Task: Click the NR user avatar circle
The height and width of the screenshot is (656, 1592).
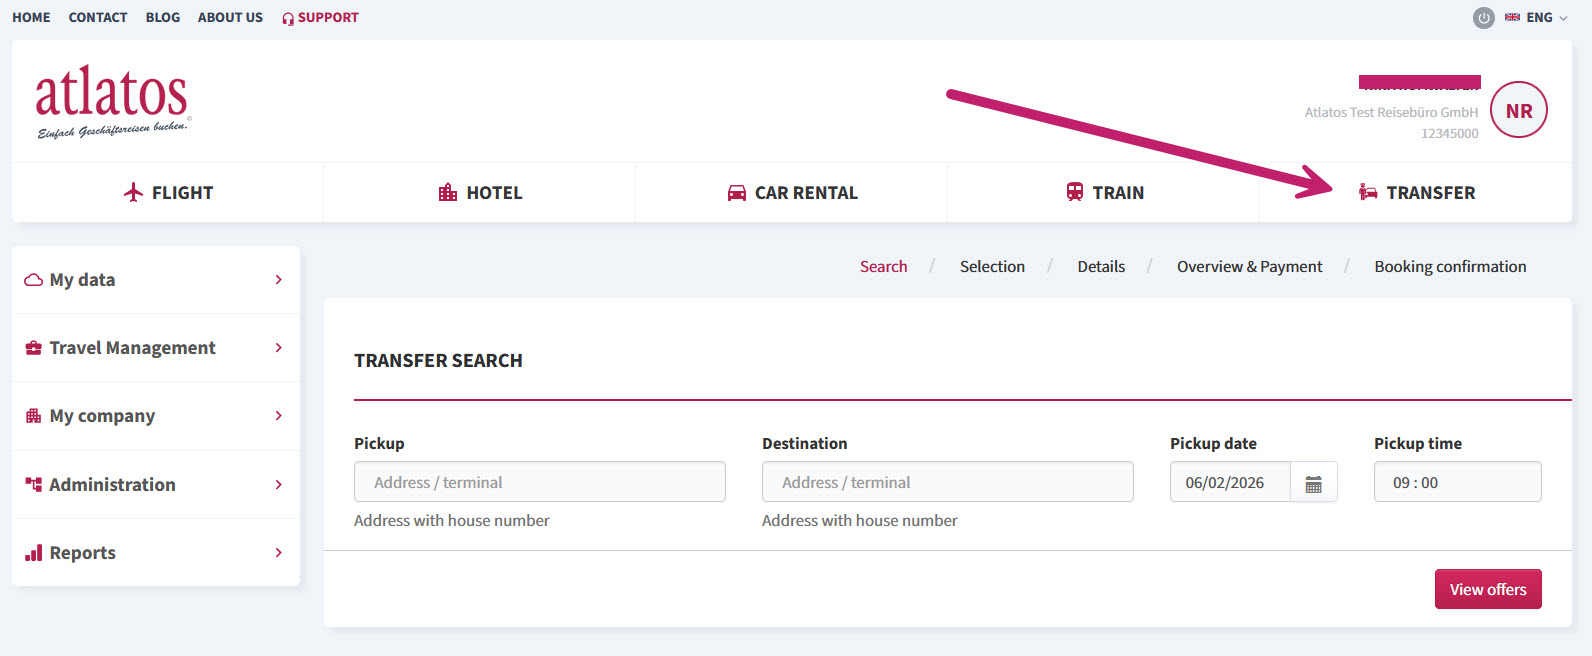Action: [x=1519, y=110]
